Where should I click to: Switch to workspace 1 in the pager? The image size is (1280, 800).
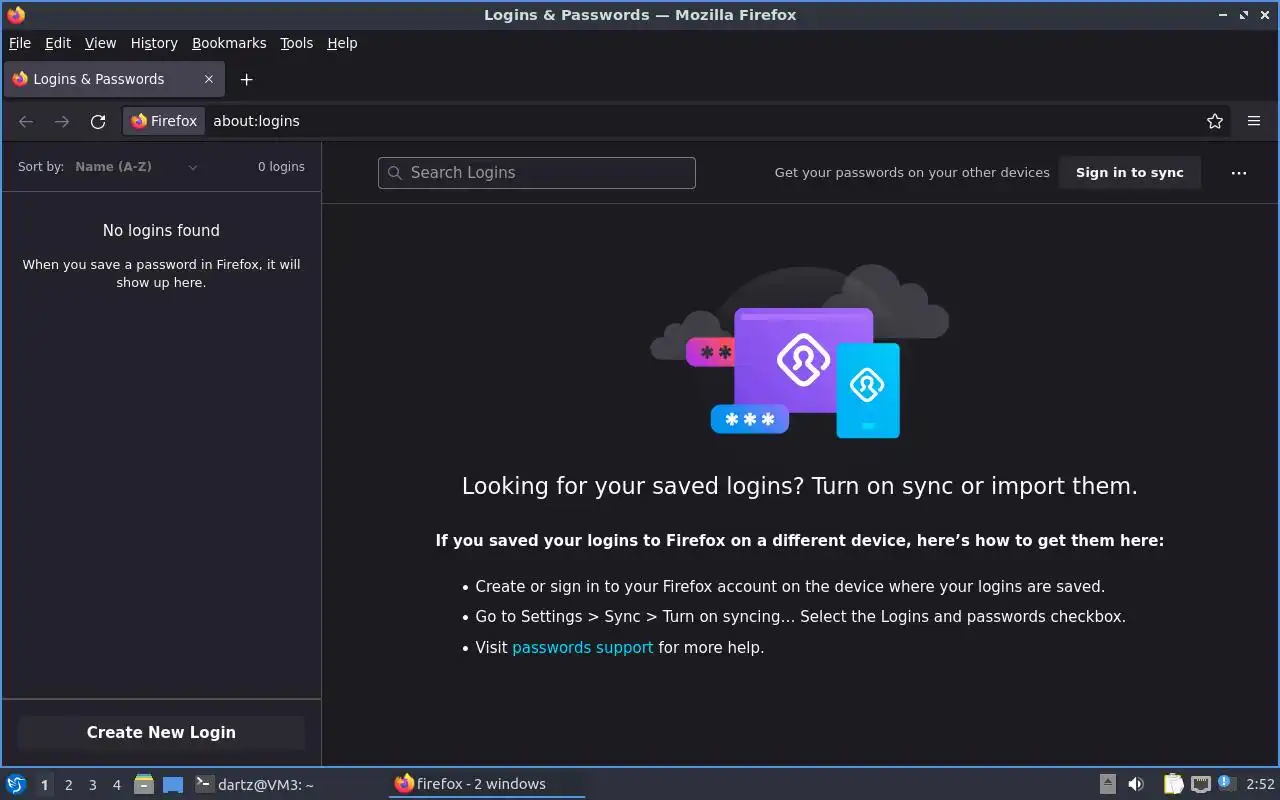point(45,785)
